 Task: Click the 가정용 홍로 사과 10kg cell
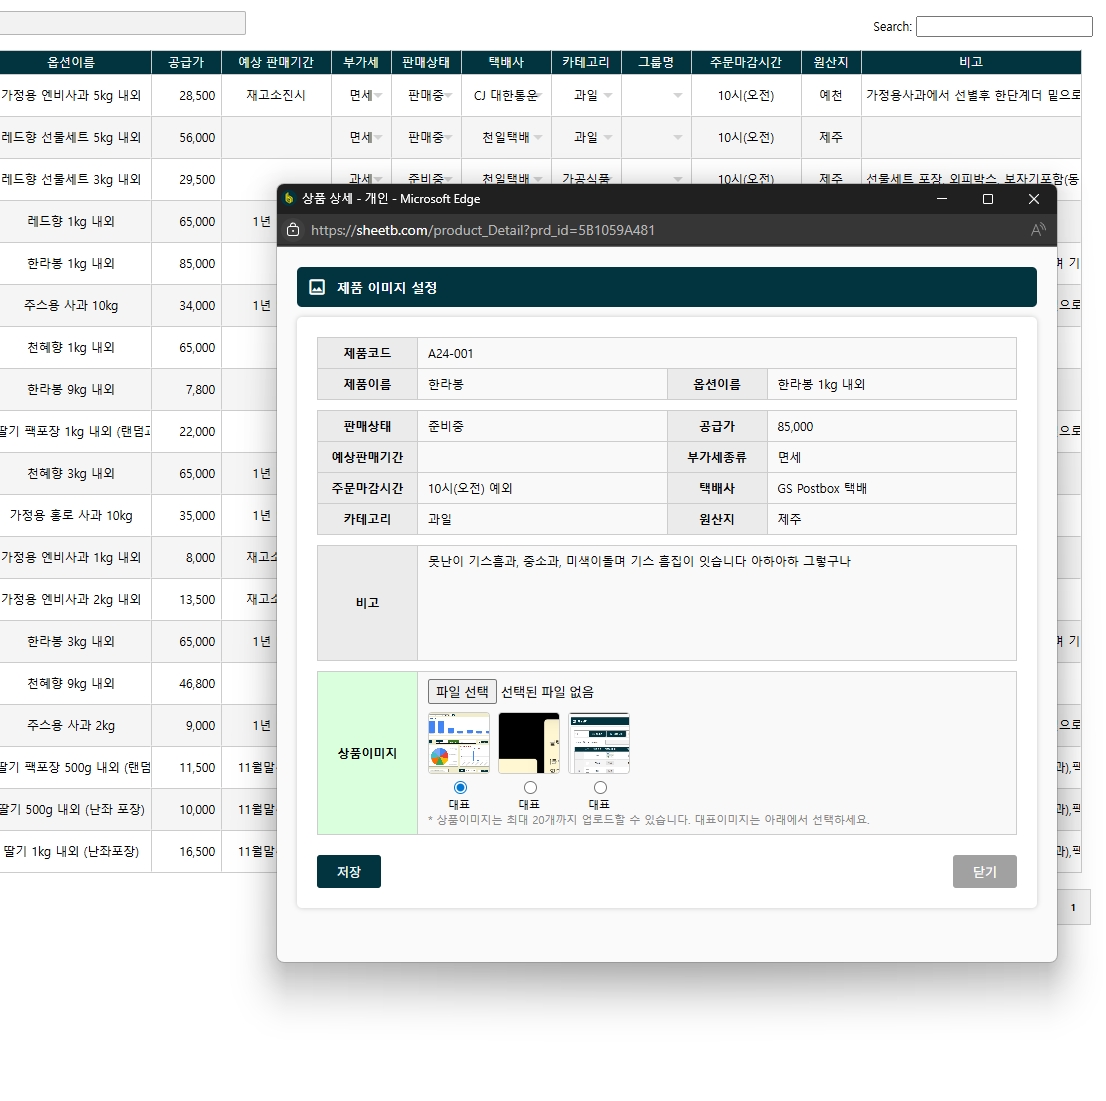coord(71,516)
